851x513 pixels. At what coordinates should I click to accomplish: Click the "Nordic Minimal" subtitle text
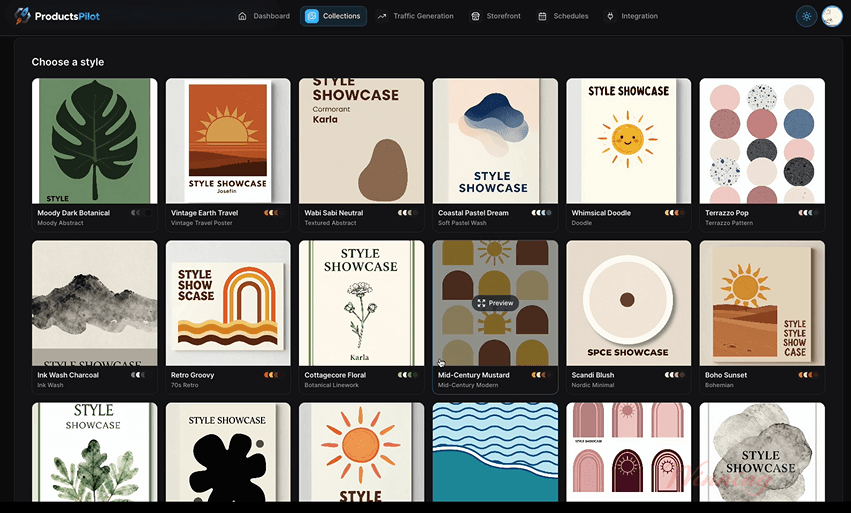point(593,385)
